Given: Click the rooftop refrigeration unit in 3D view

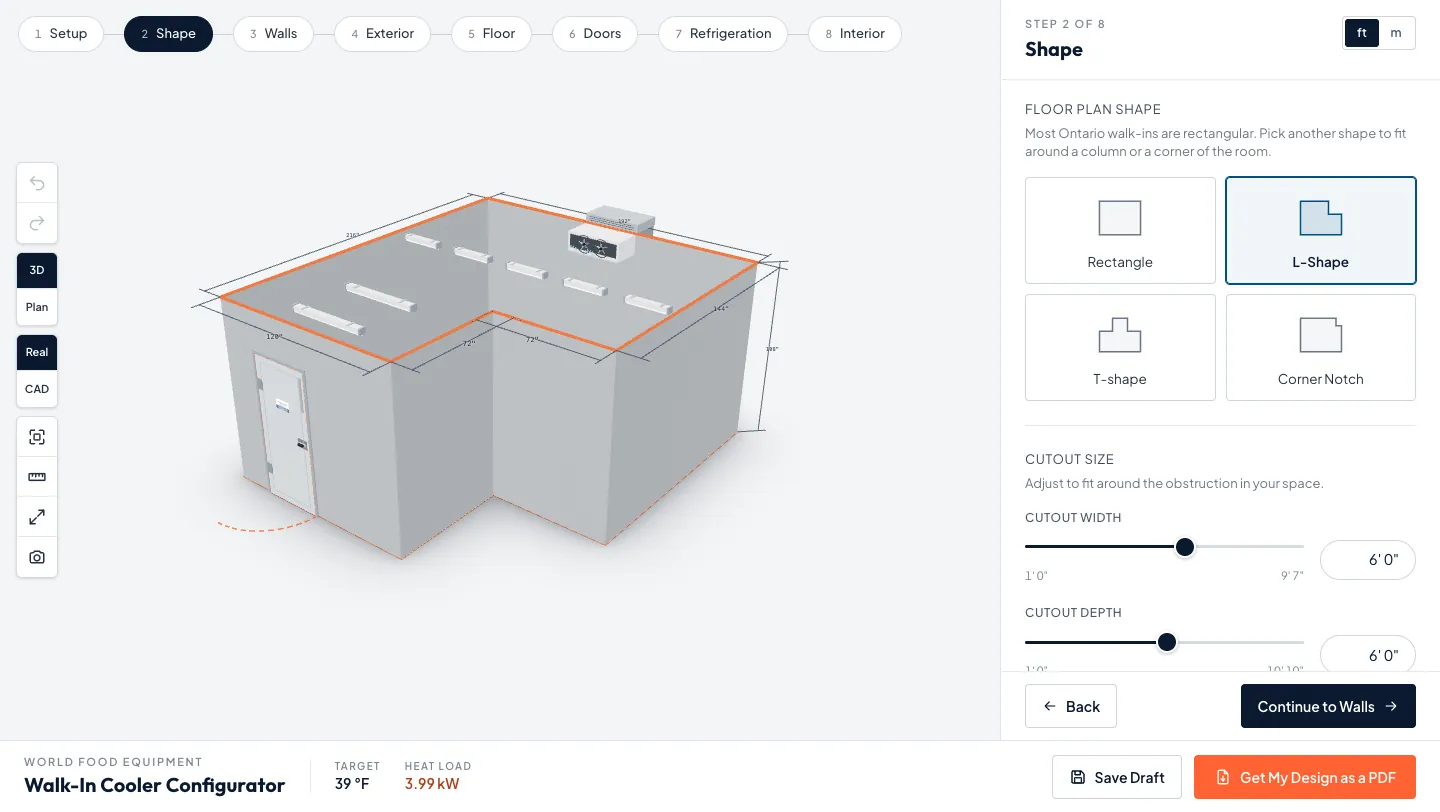Looking at the screenshot, I should [x=611, y=234].
